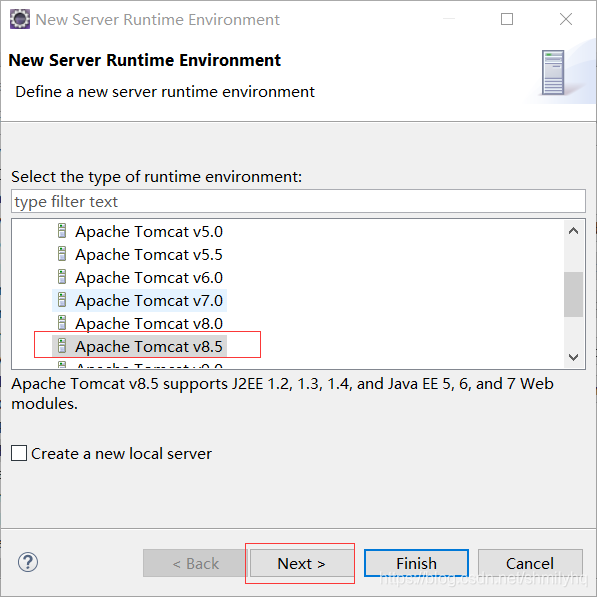This screenshot has width=597, height=597.
Task: Click the server icon beside Tomcat v5.5
Action: [x=62, y=254]
